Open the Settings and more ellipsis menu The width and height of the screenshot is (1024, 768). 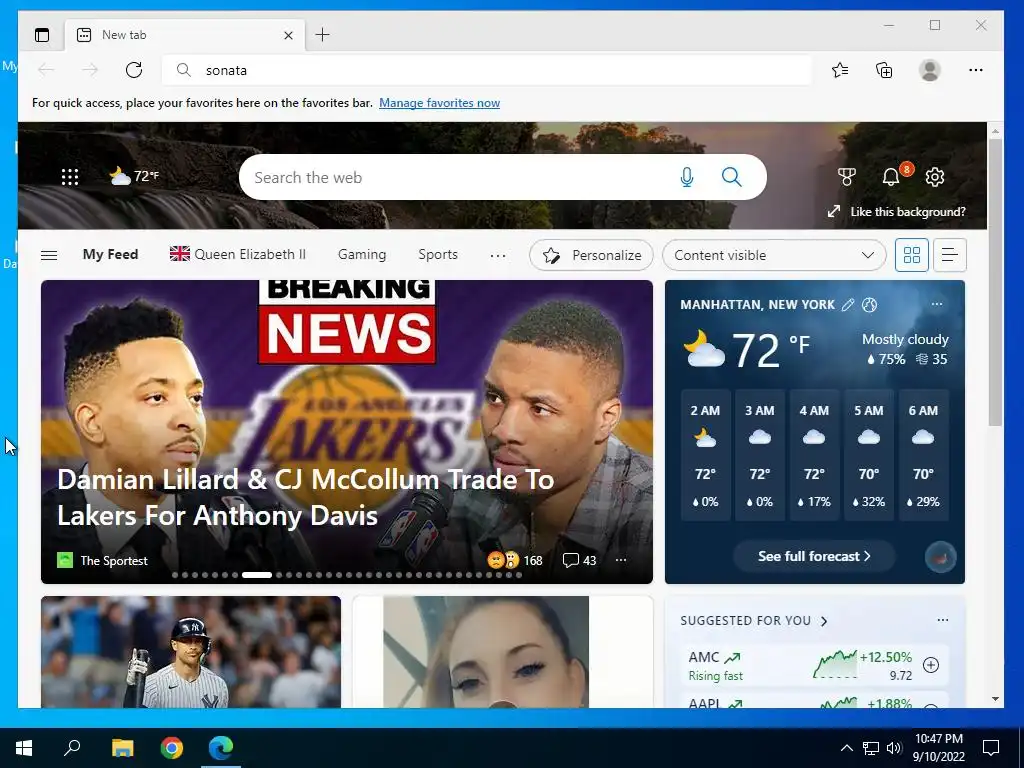tap(976, 70)
